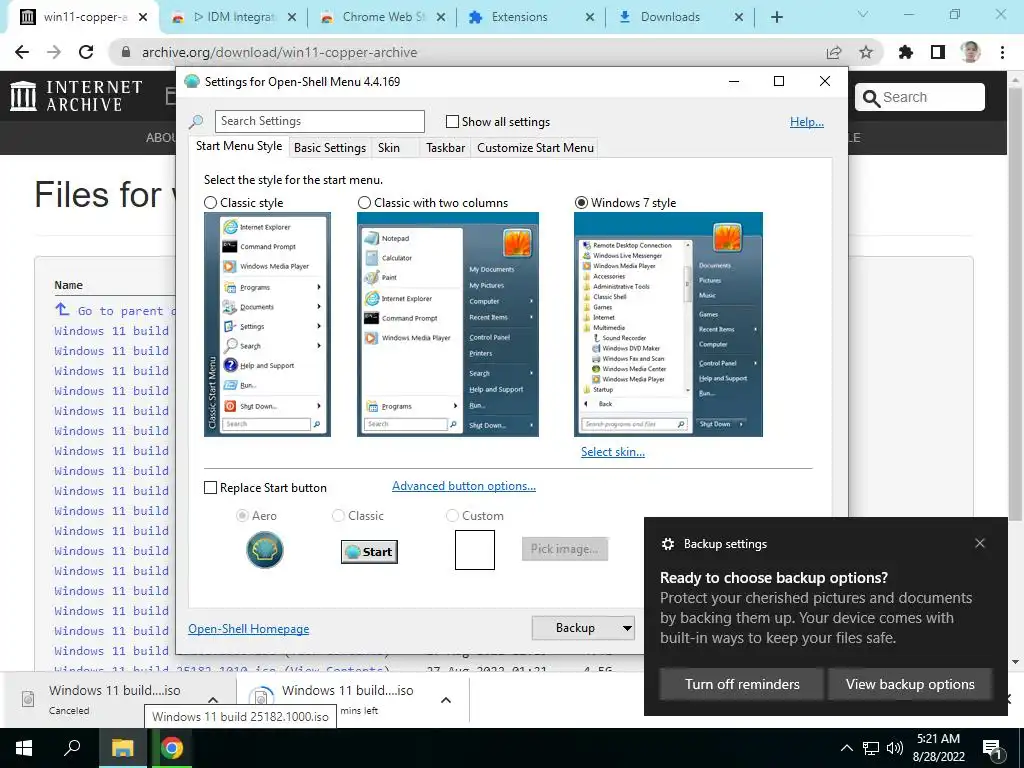
Task: Open Chrome profile avatar
Action: coord(970,52)
